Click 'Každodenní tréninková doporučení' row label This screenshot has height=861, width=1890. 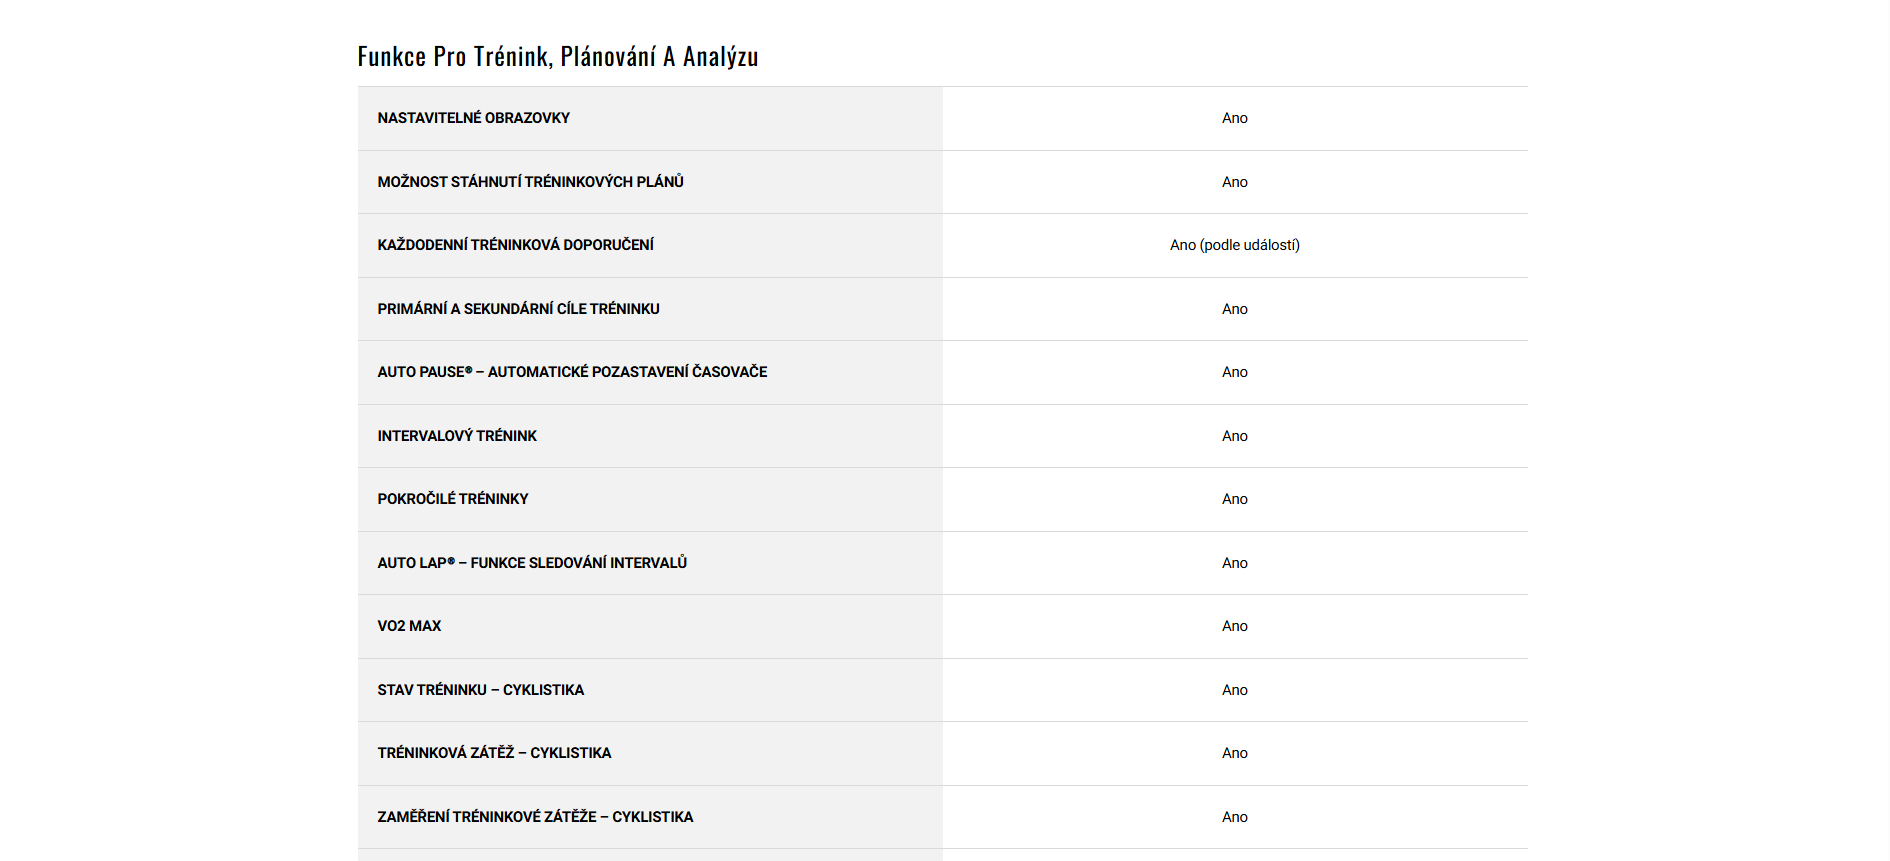click(515, 245)
